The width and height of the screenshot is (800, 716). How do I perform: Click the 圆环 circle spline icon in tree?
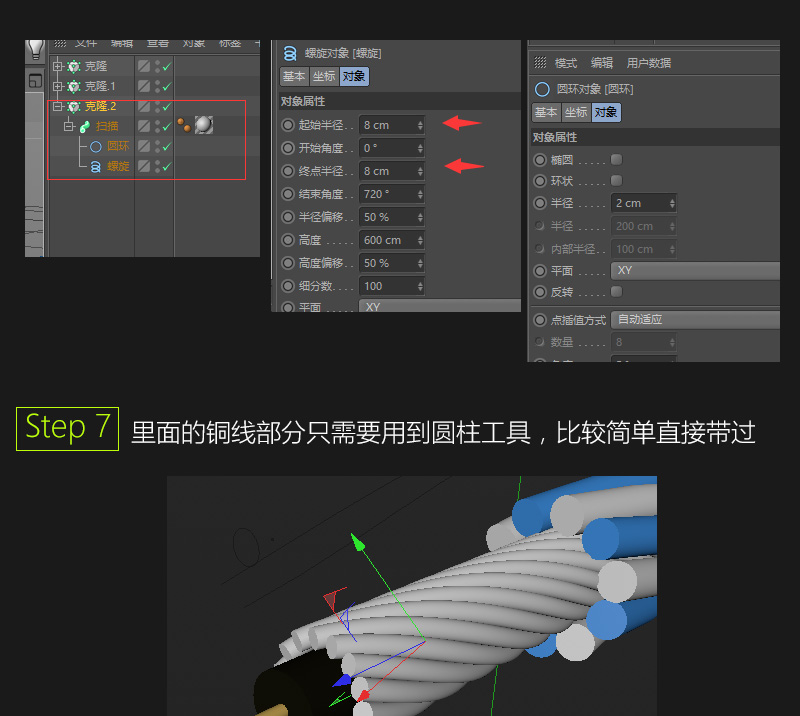pos(96,147)
